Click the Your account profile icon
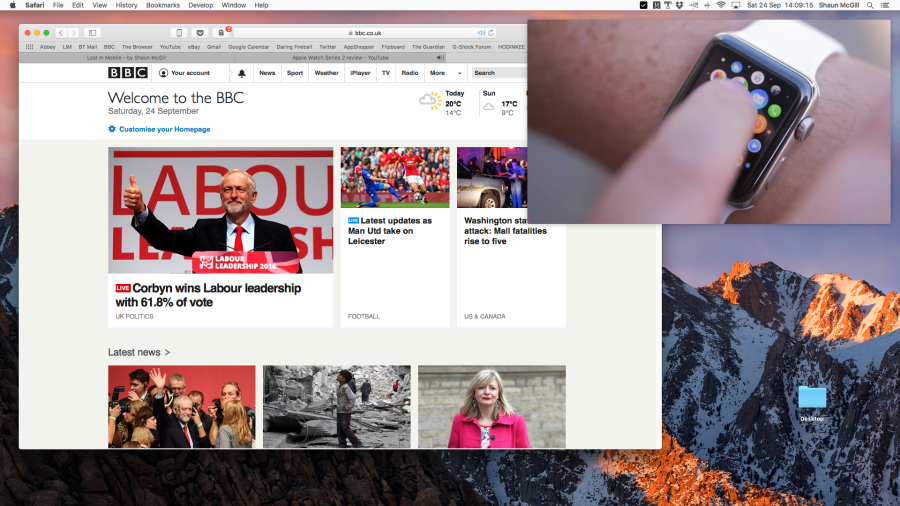900x506 pixels. 164,73
